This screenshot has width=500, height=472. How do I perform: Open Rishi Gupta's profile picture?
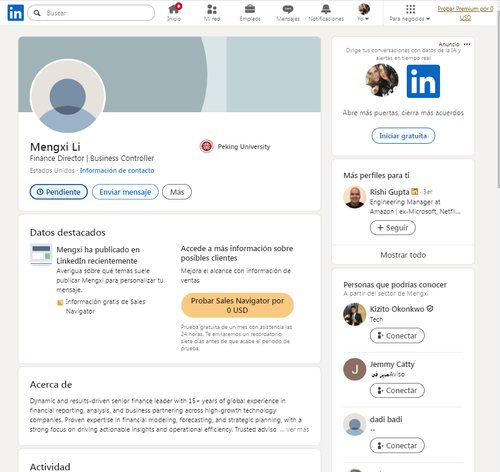tap(355, 197)
